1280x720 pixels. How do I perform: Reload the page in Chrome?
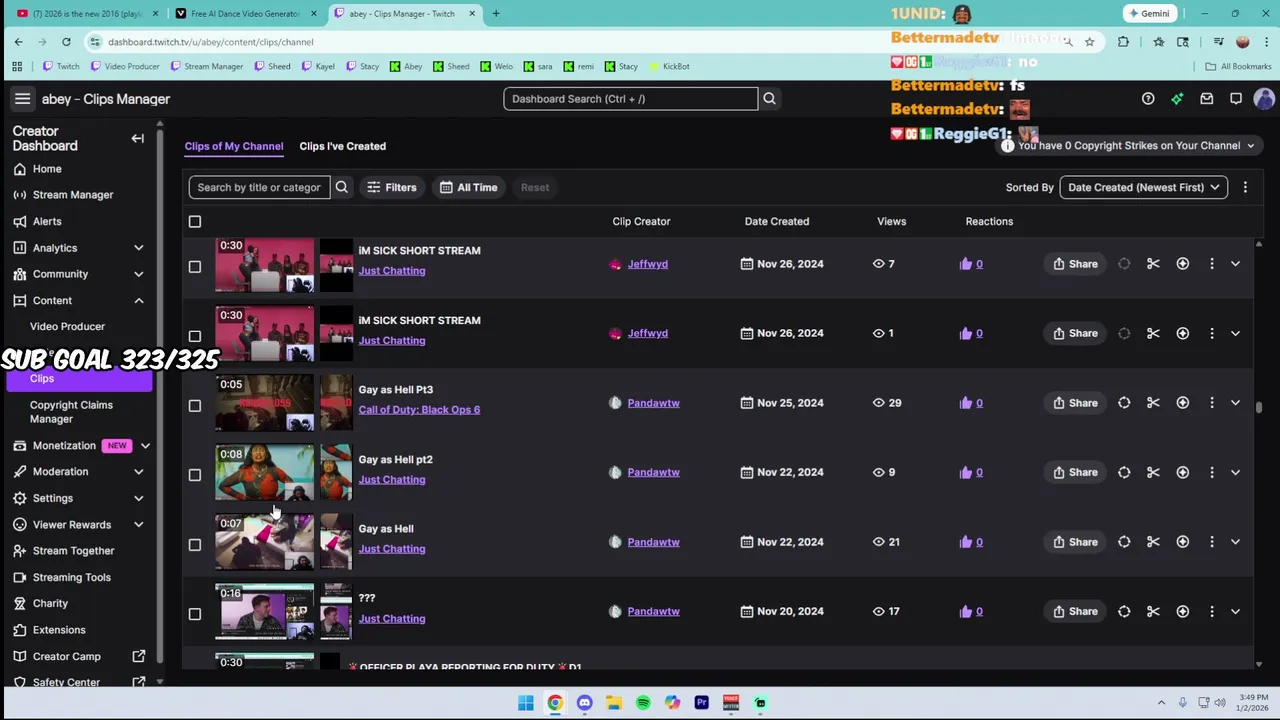tap(66, 42)
